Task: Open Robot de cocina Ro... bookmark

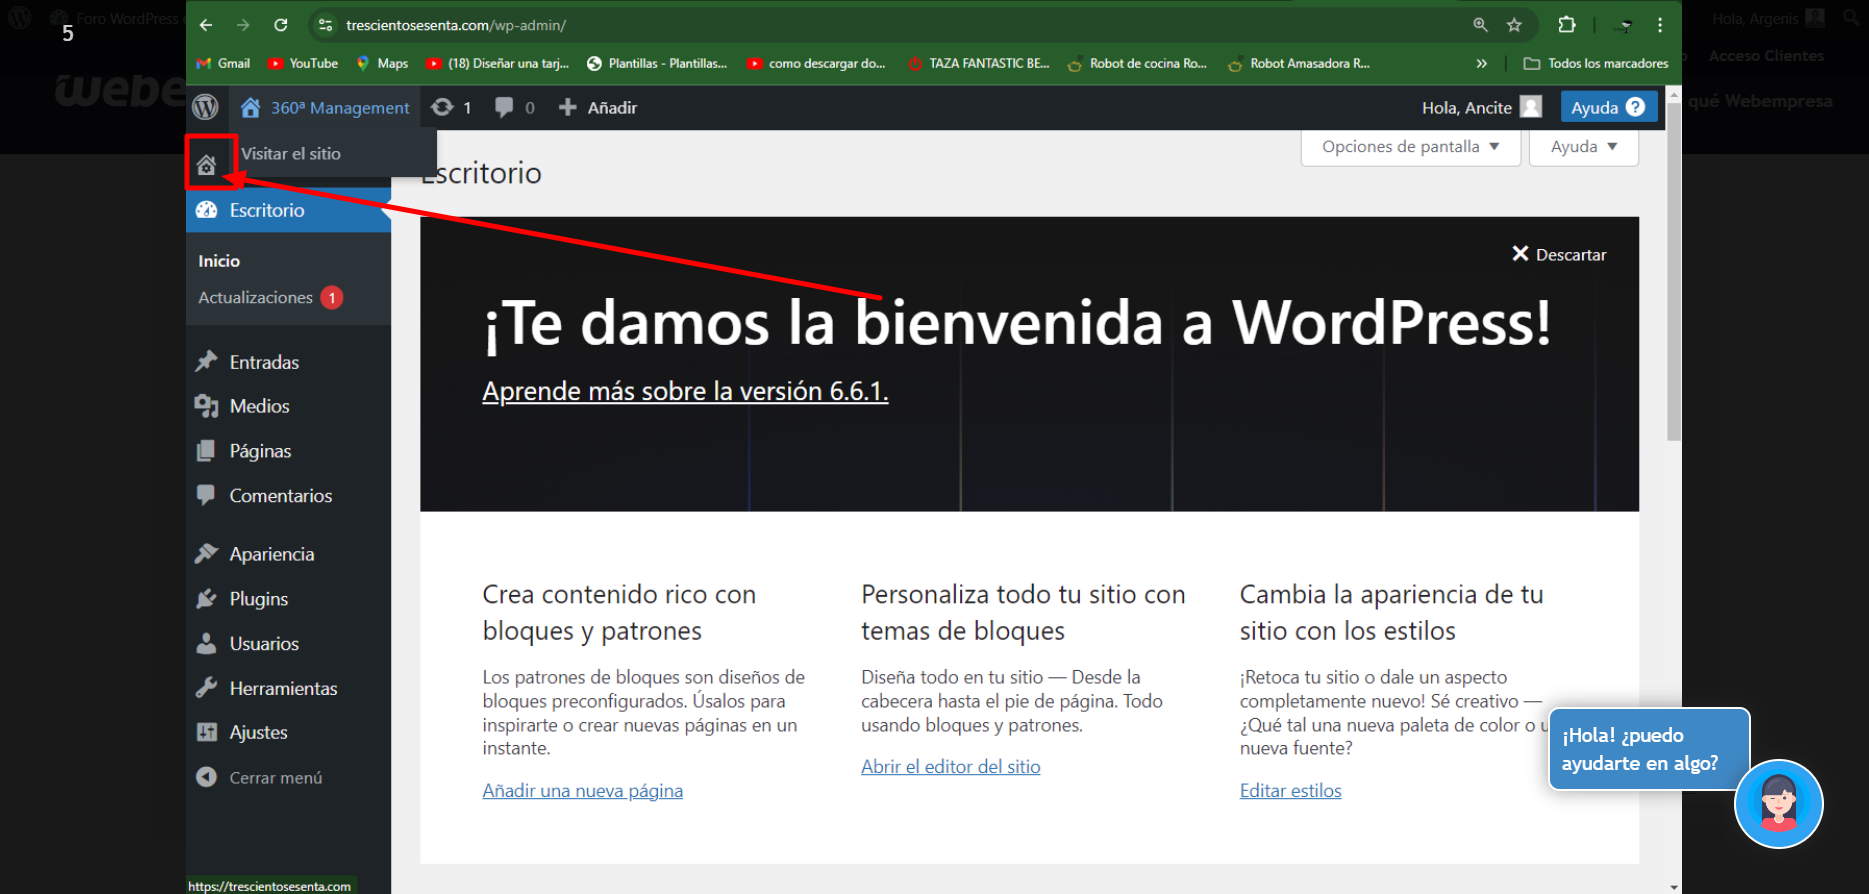Action: pyautogui.click(x=1138, y=63)
